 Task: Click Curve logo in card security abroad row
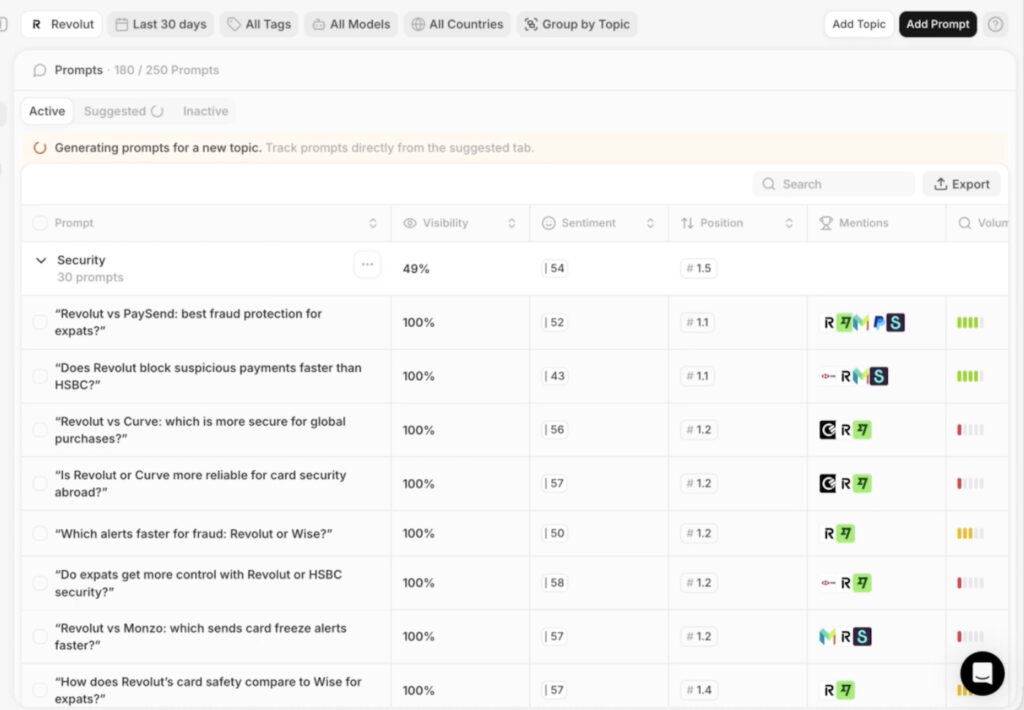point(827,484)
